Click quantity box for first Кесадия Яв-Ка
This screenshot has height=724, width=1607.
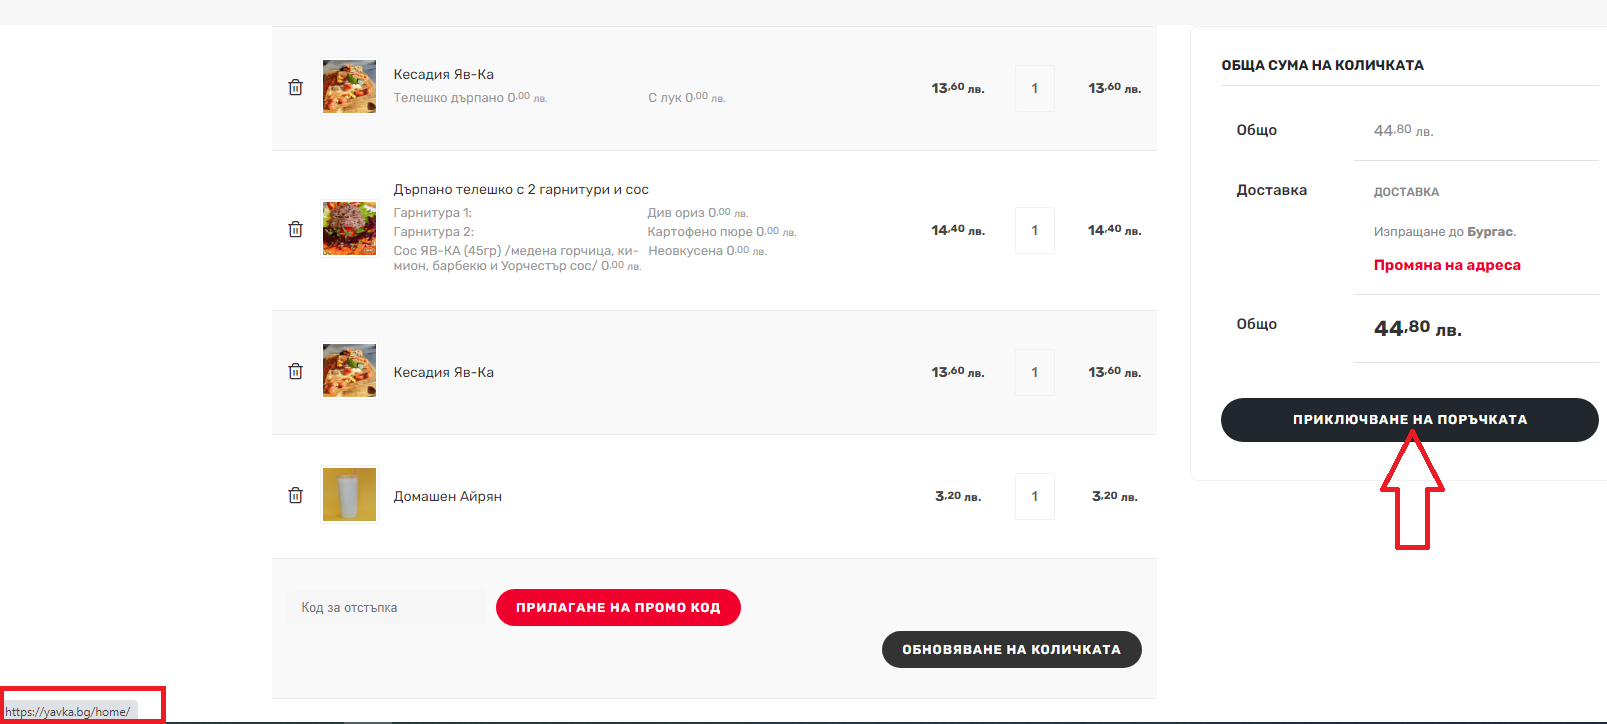pyautogui.click(x=1034, y=88)
